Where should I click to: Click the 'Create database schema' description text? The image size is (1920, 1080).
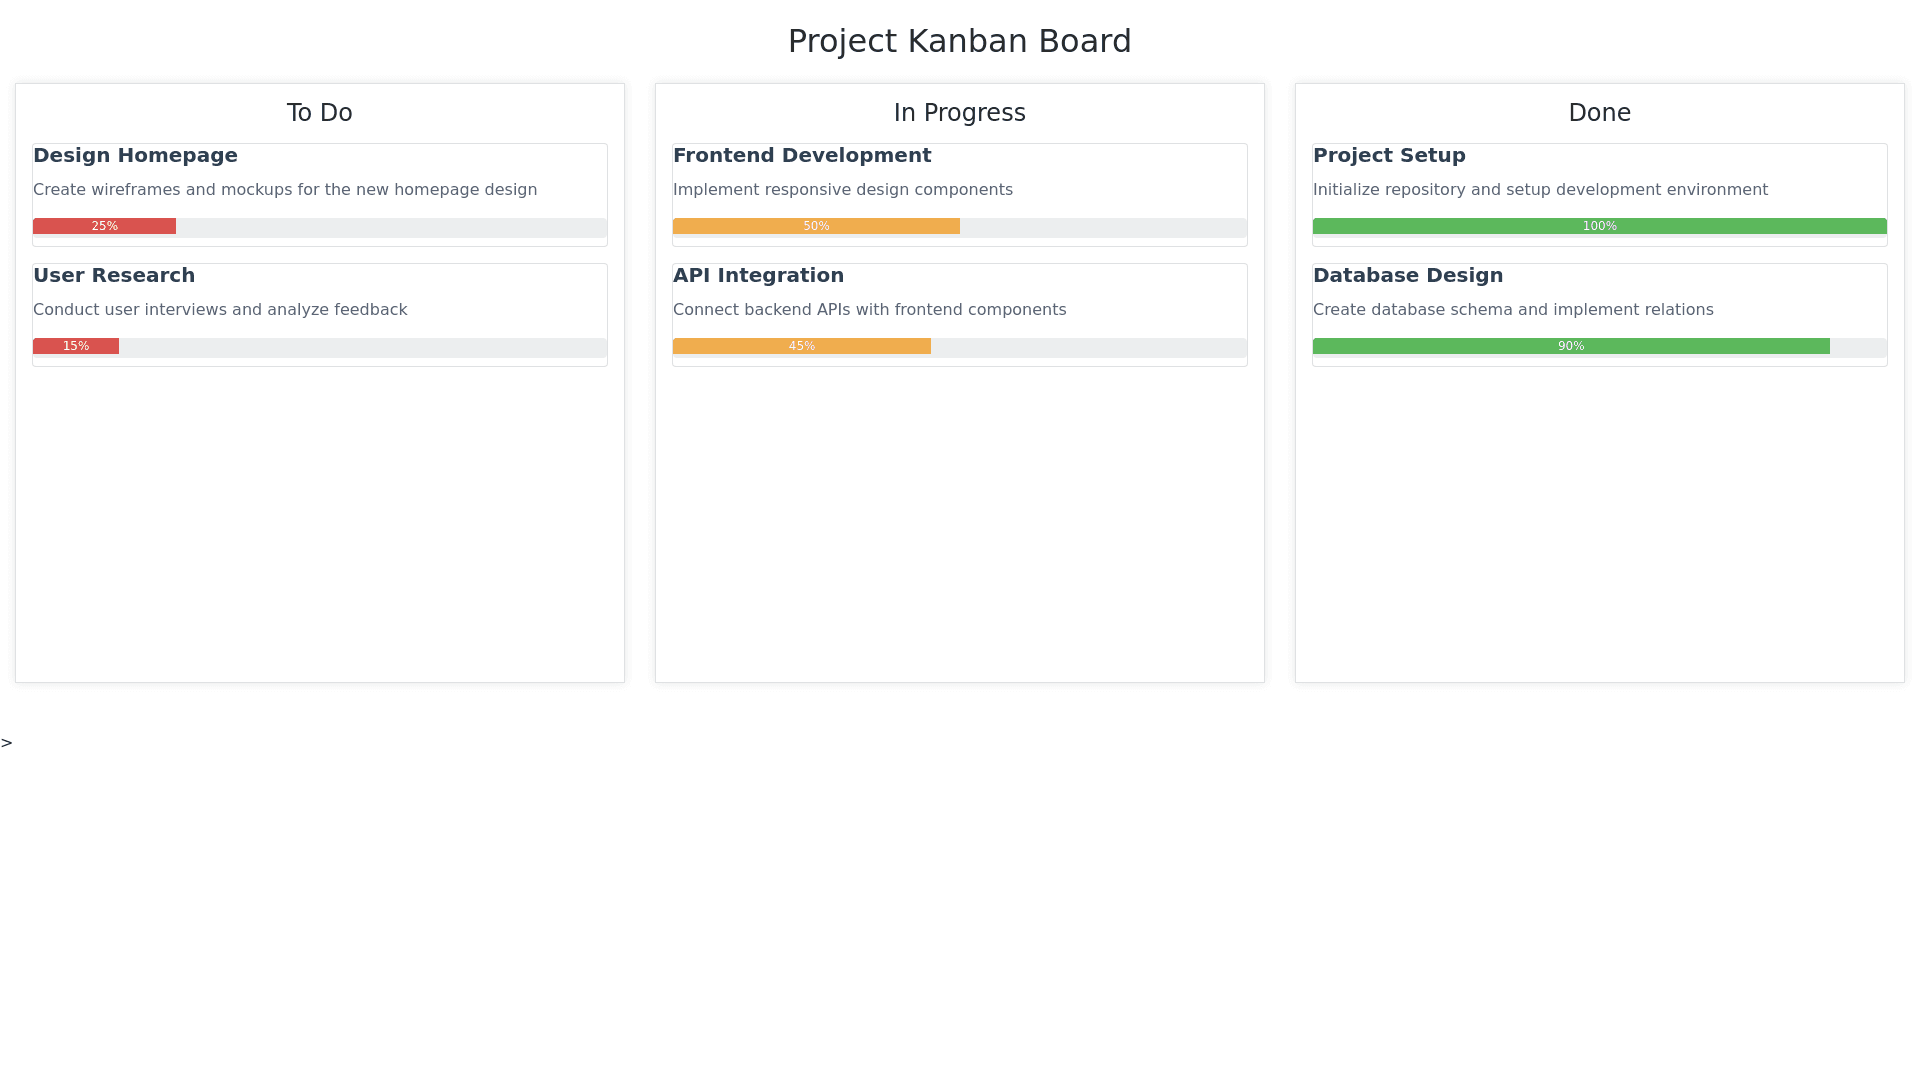pos(1512,310)
